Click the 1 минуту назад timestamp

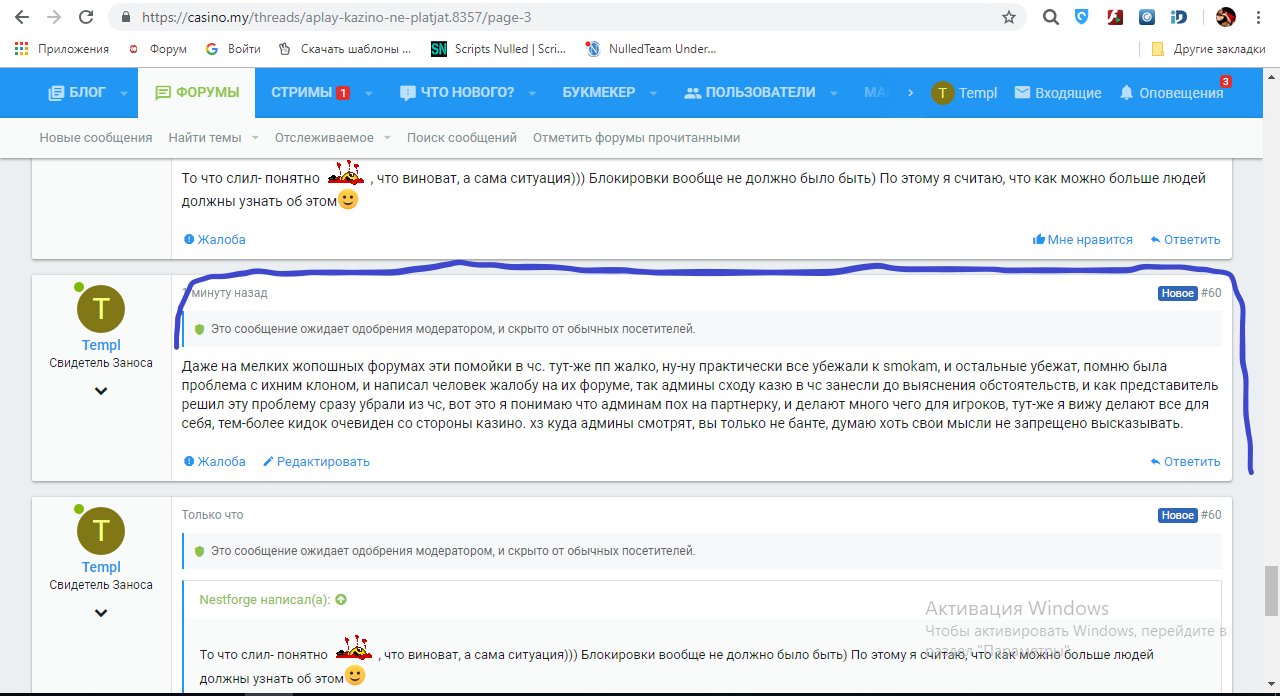225,293
